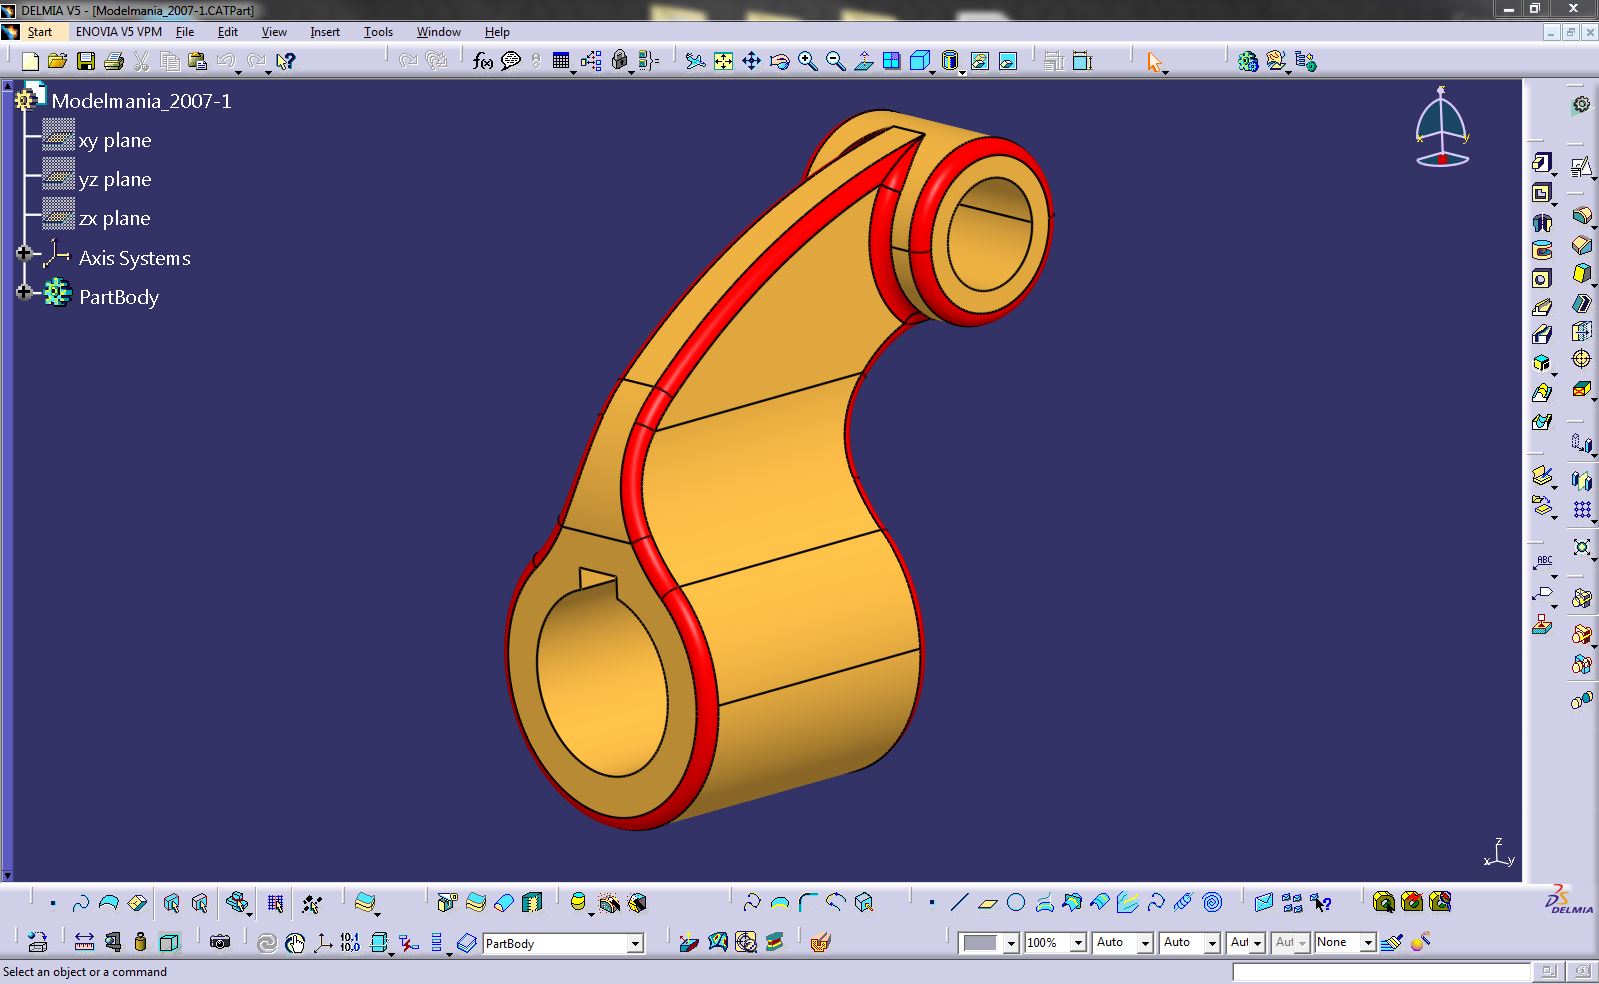Screen dimensions: 1599x984
Task: Open the PartBody combo box dropdown
Action: (635, 943)
